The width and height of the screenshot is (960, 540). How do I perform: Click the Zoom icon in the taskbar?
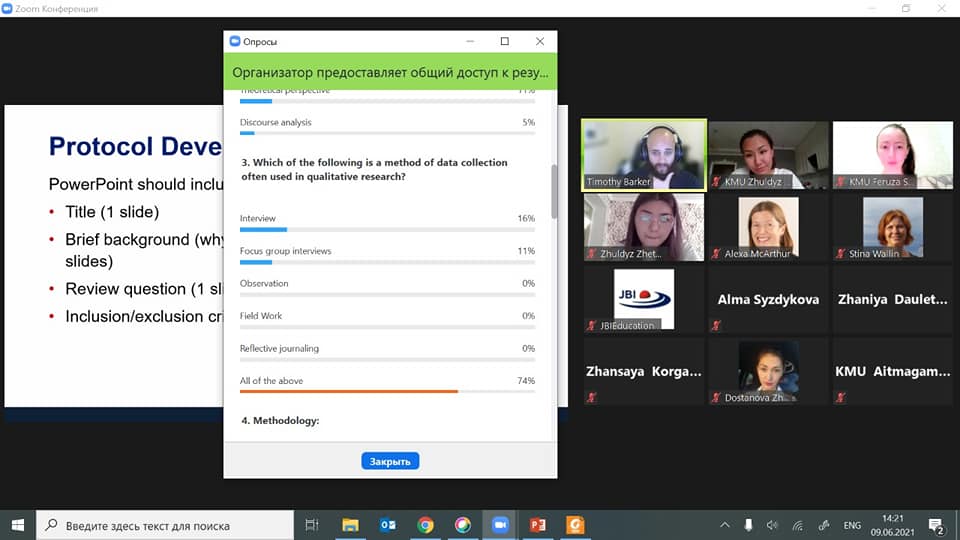(500, 525)
